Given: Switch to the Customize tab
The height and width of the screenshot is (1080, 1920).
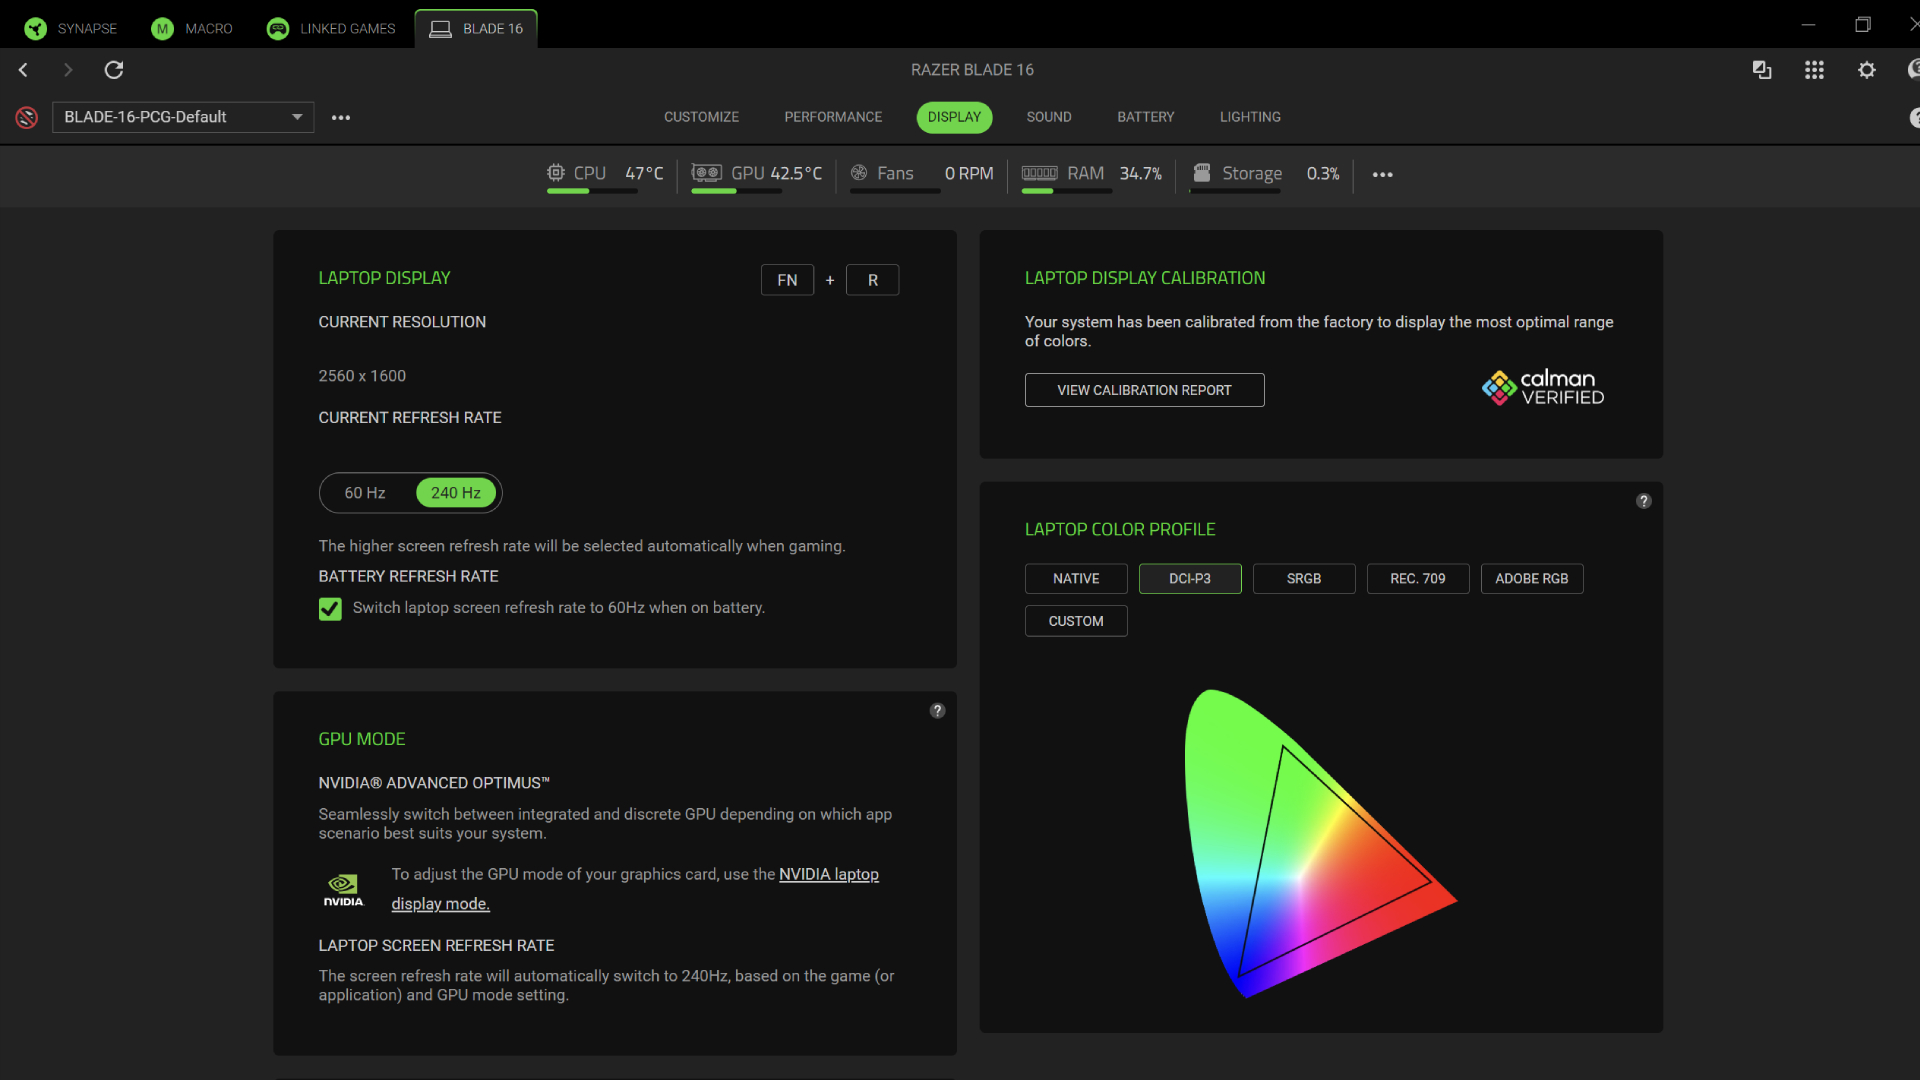Looking at the screenshot, I should click(x=701, y=117).
